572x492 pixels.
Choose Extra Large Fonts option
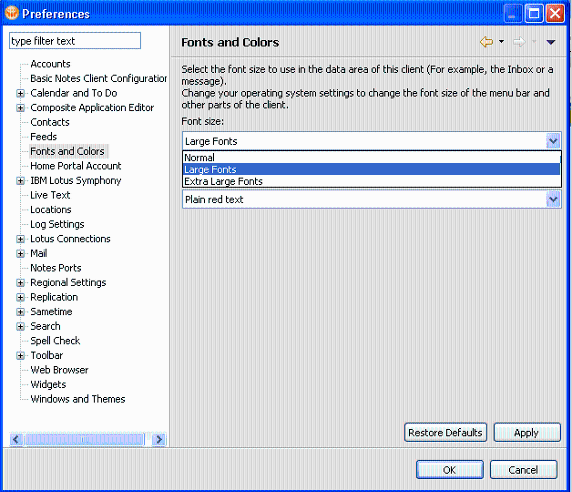pos(371,181)
